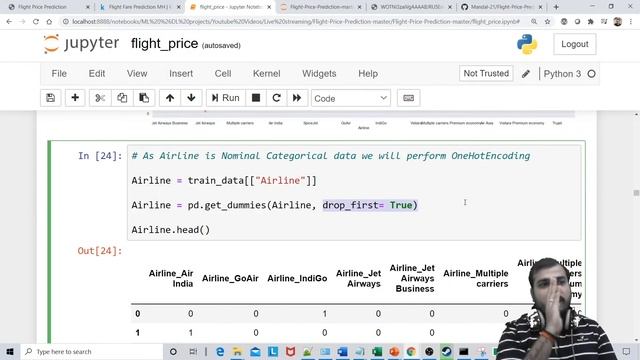Open Windows Start menu
The height and width of the screenshot is (360, 640).
tap(10, 351)
